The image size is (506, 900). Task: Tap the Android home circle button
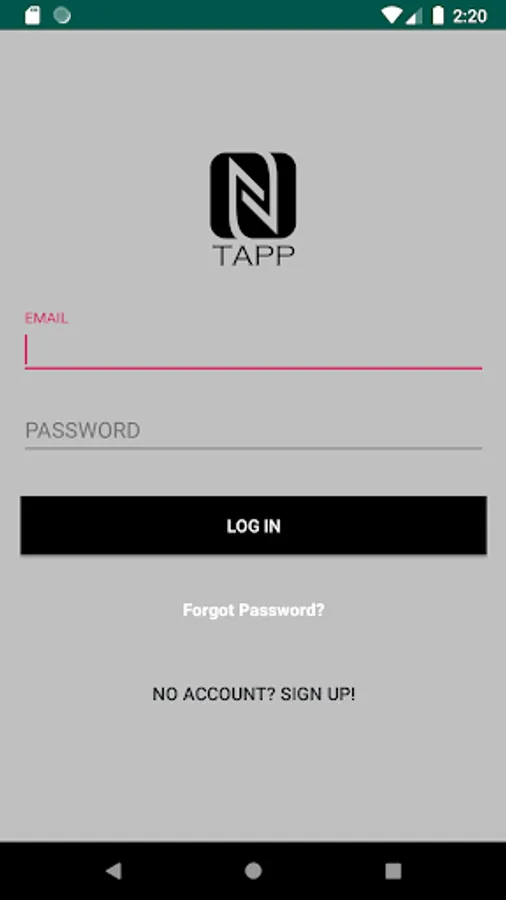[x=253, y=871]
